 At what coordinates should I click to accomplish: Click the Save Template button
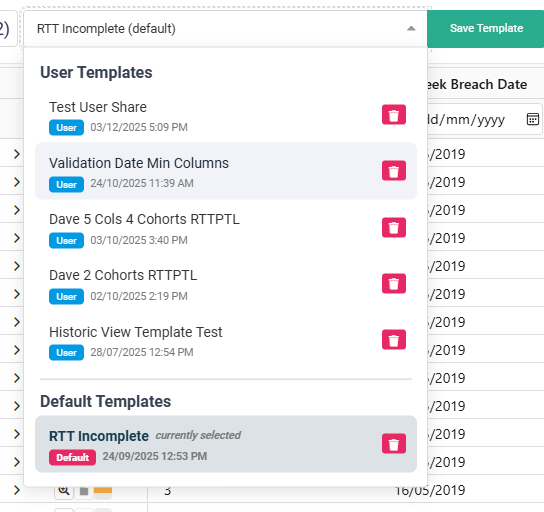(x=486, y=28)
